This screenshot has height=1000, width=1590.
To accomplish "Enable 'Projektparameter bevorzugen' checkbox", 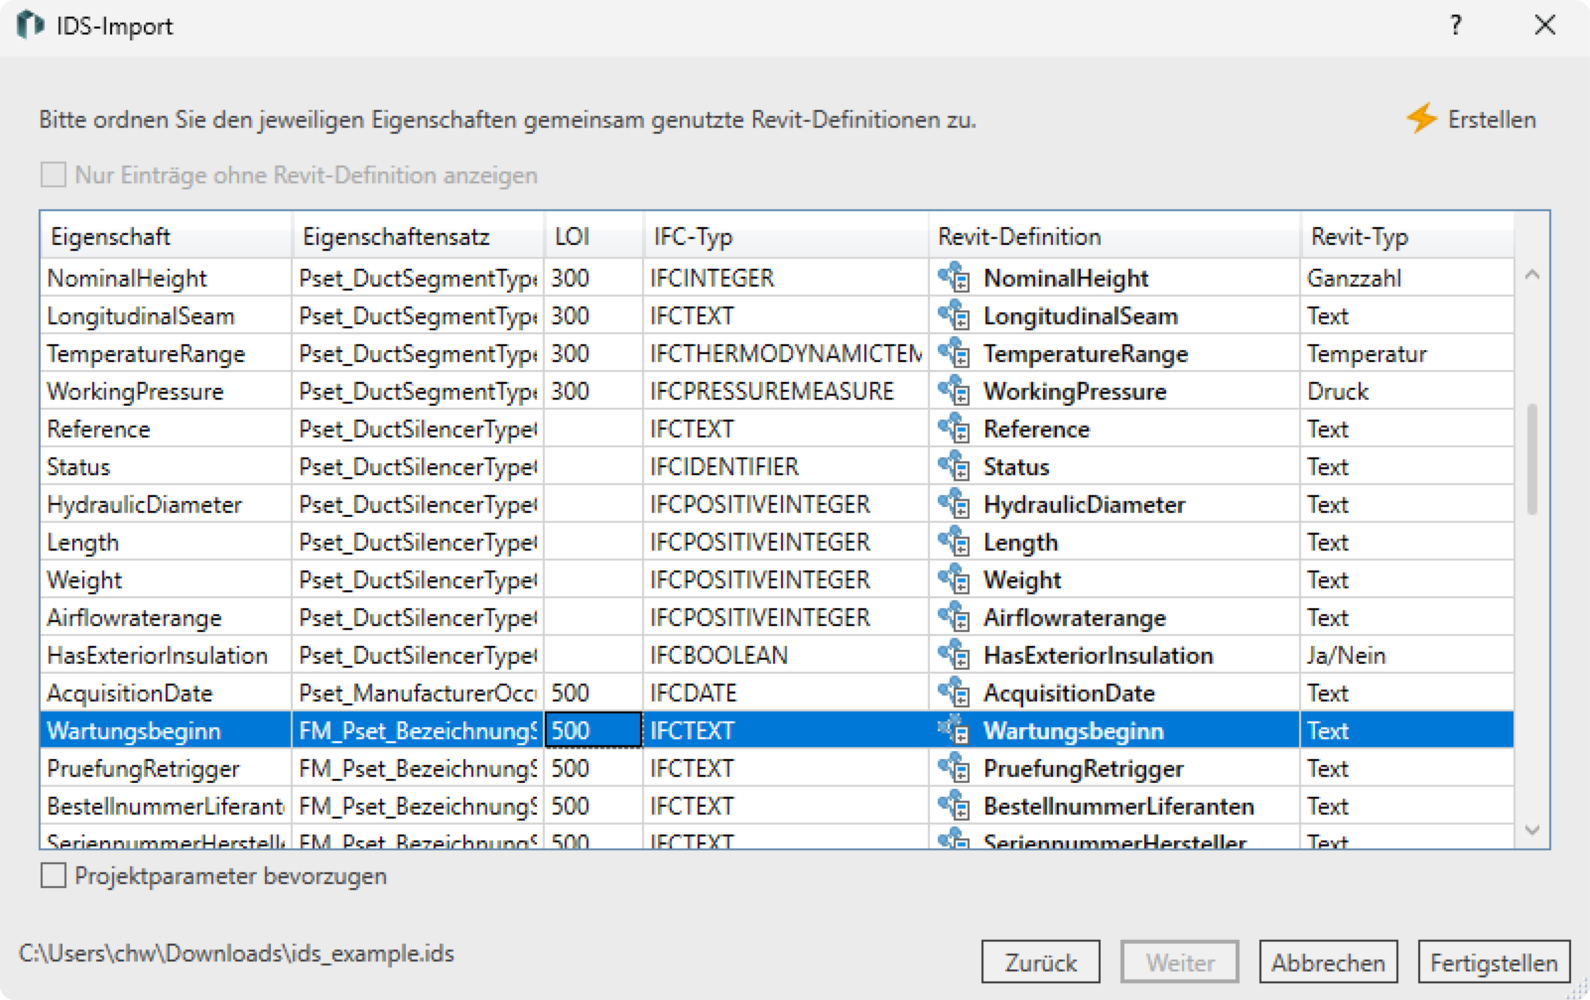I will pyautogui.click(x=53, y=876).
